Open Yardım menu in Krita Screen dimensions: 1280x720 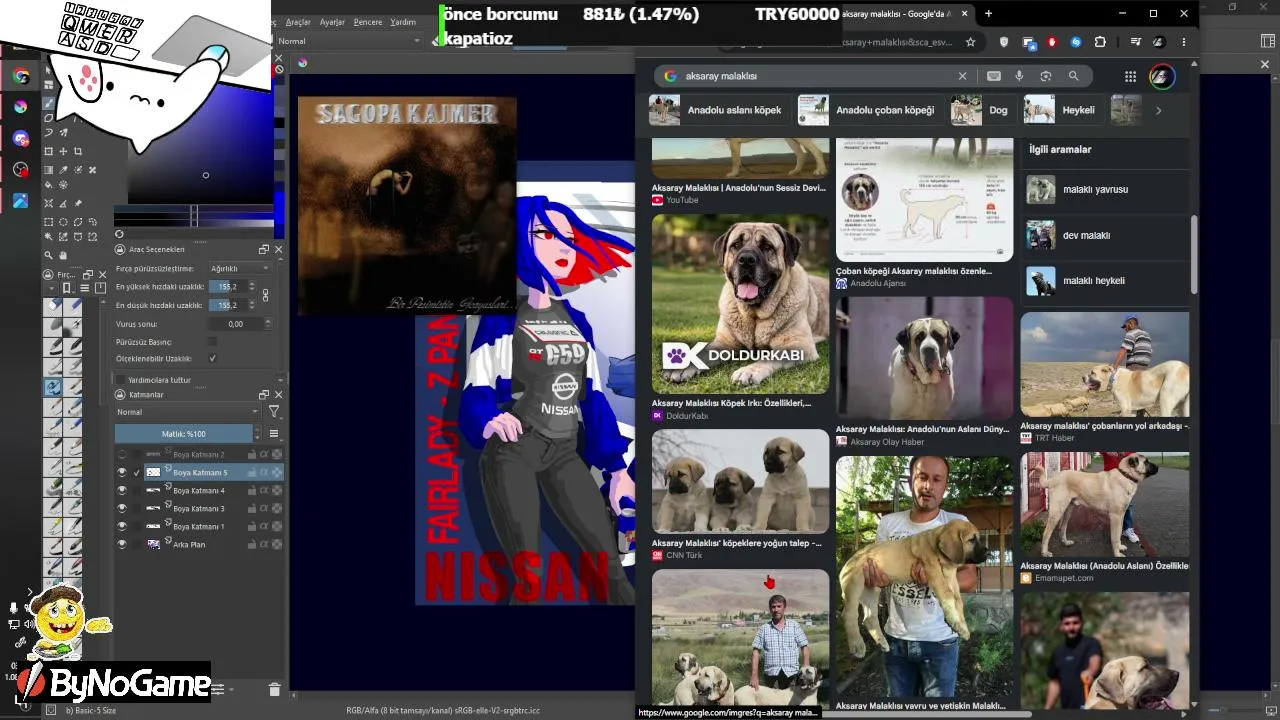coord(403,22)
